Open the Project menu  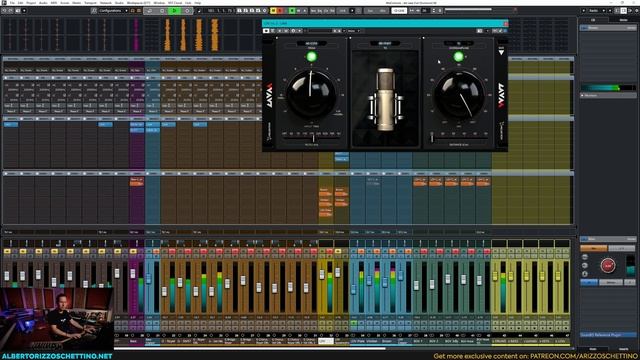tap(31, 2)
